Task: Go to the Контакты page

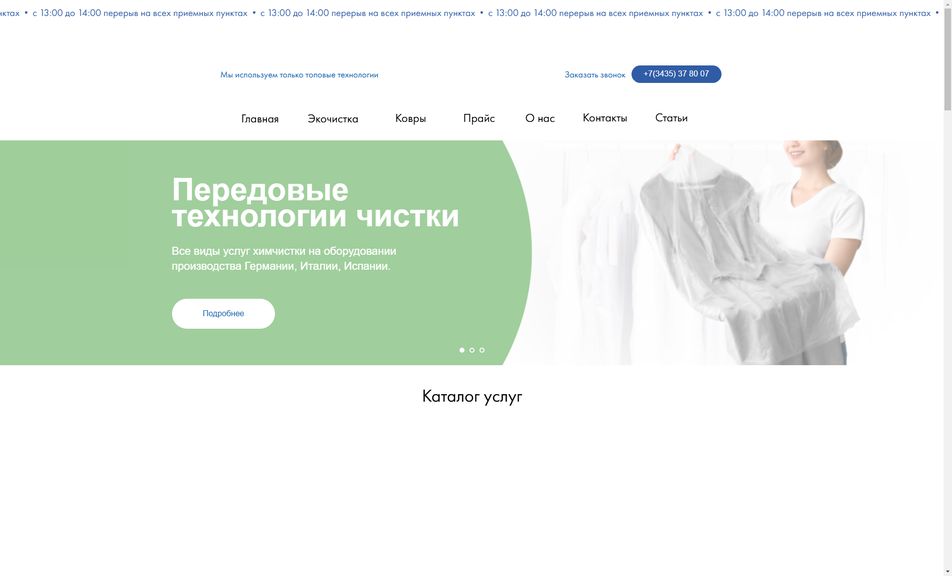Action: tap(605, 118)
